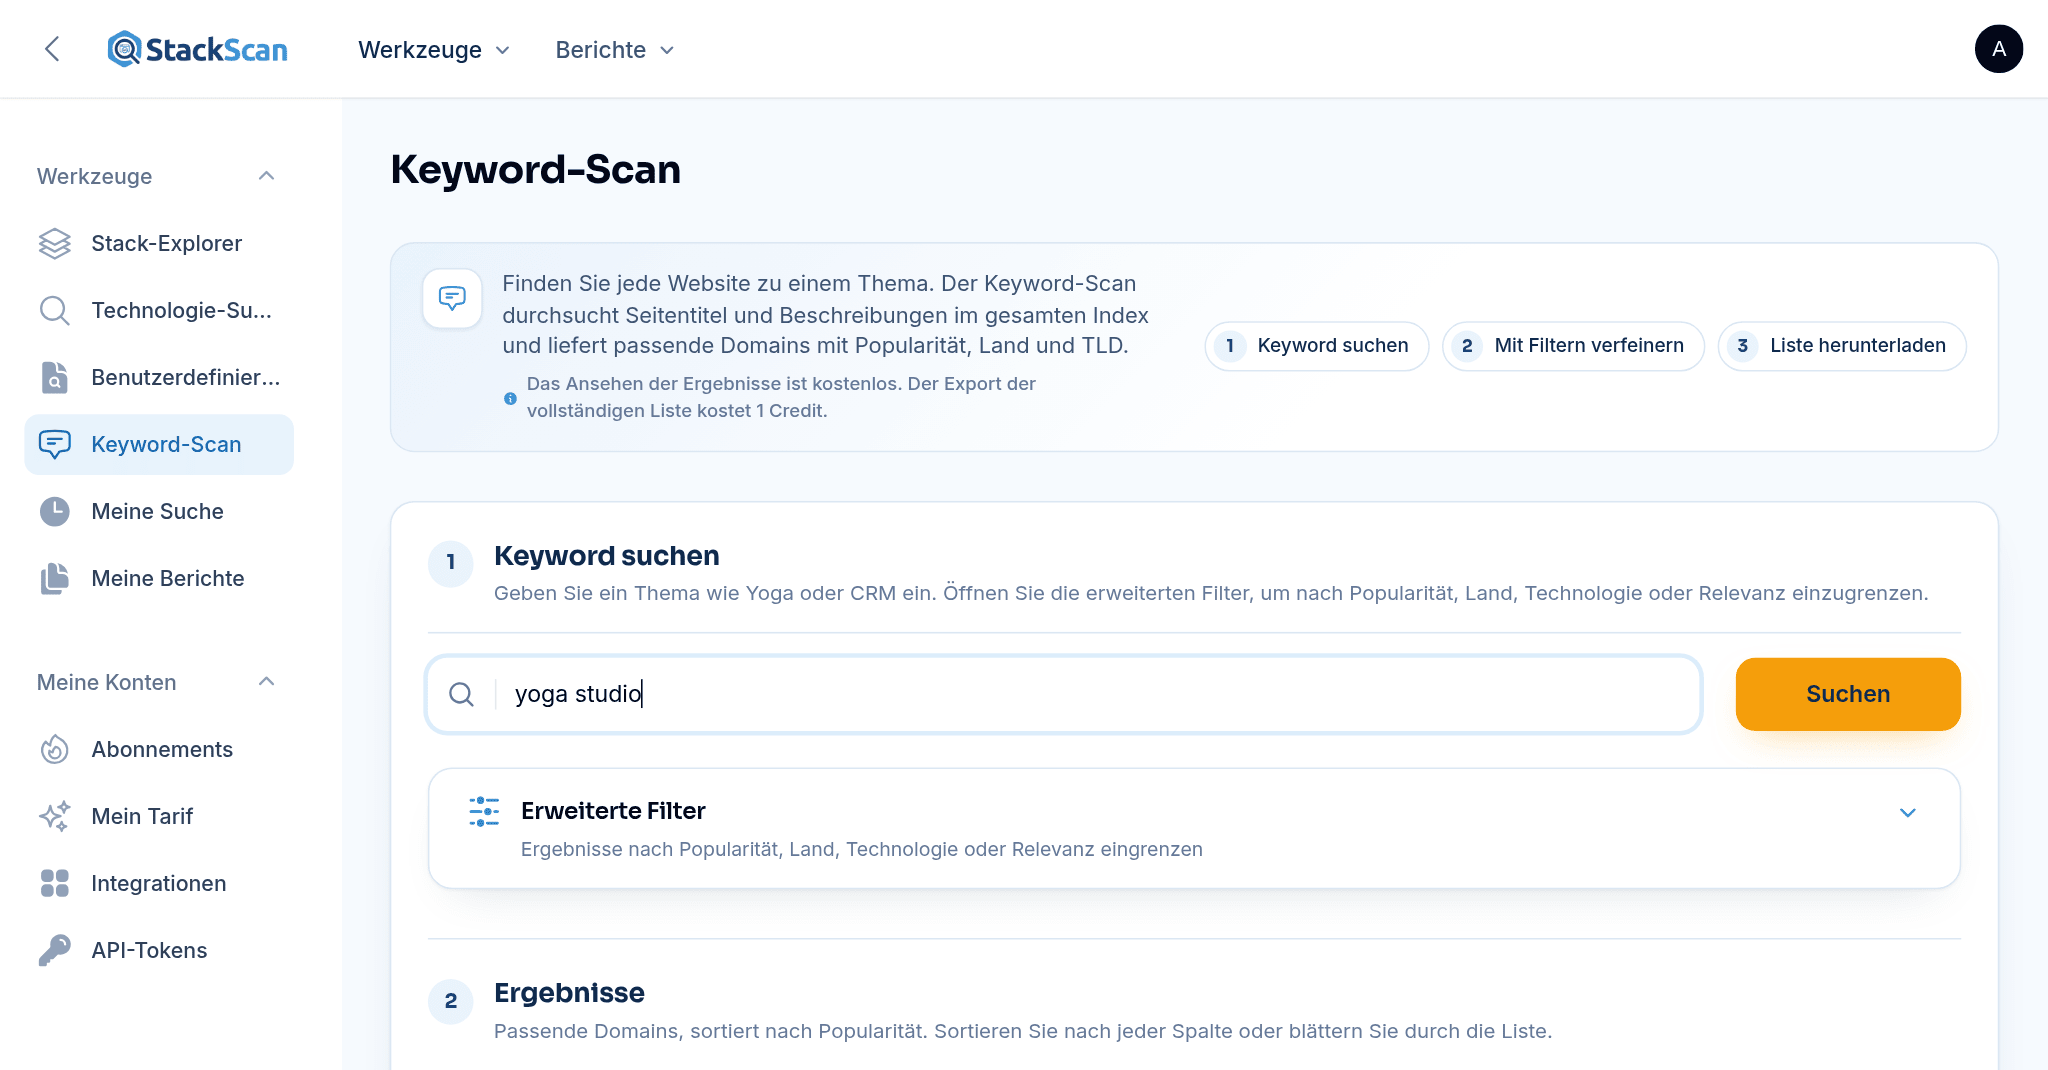Open Integrationen in the sidebar
Screen dimensions: 2048x1070
click(x=159, y=883)
